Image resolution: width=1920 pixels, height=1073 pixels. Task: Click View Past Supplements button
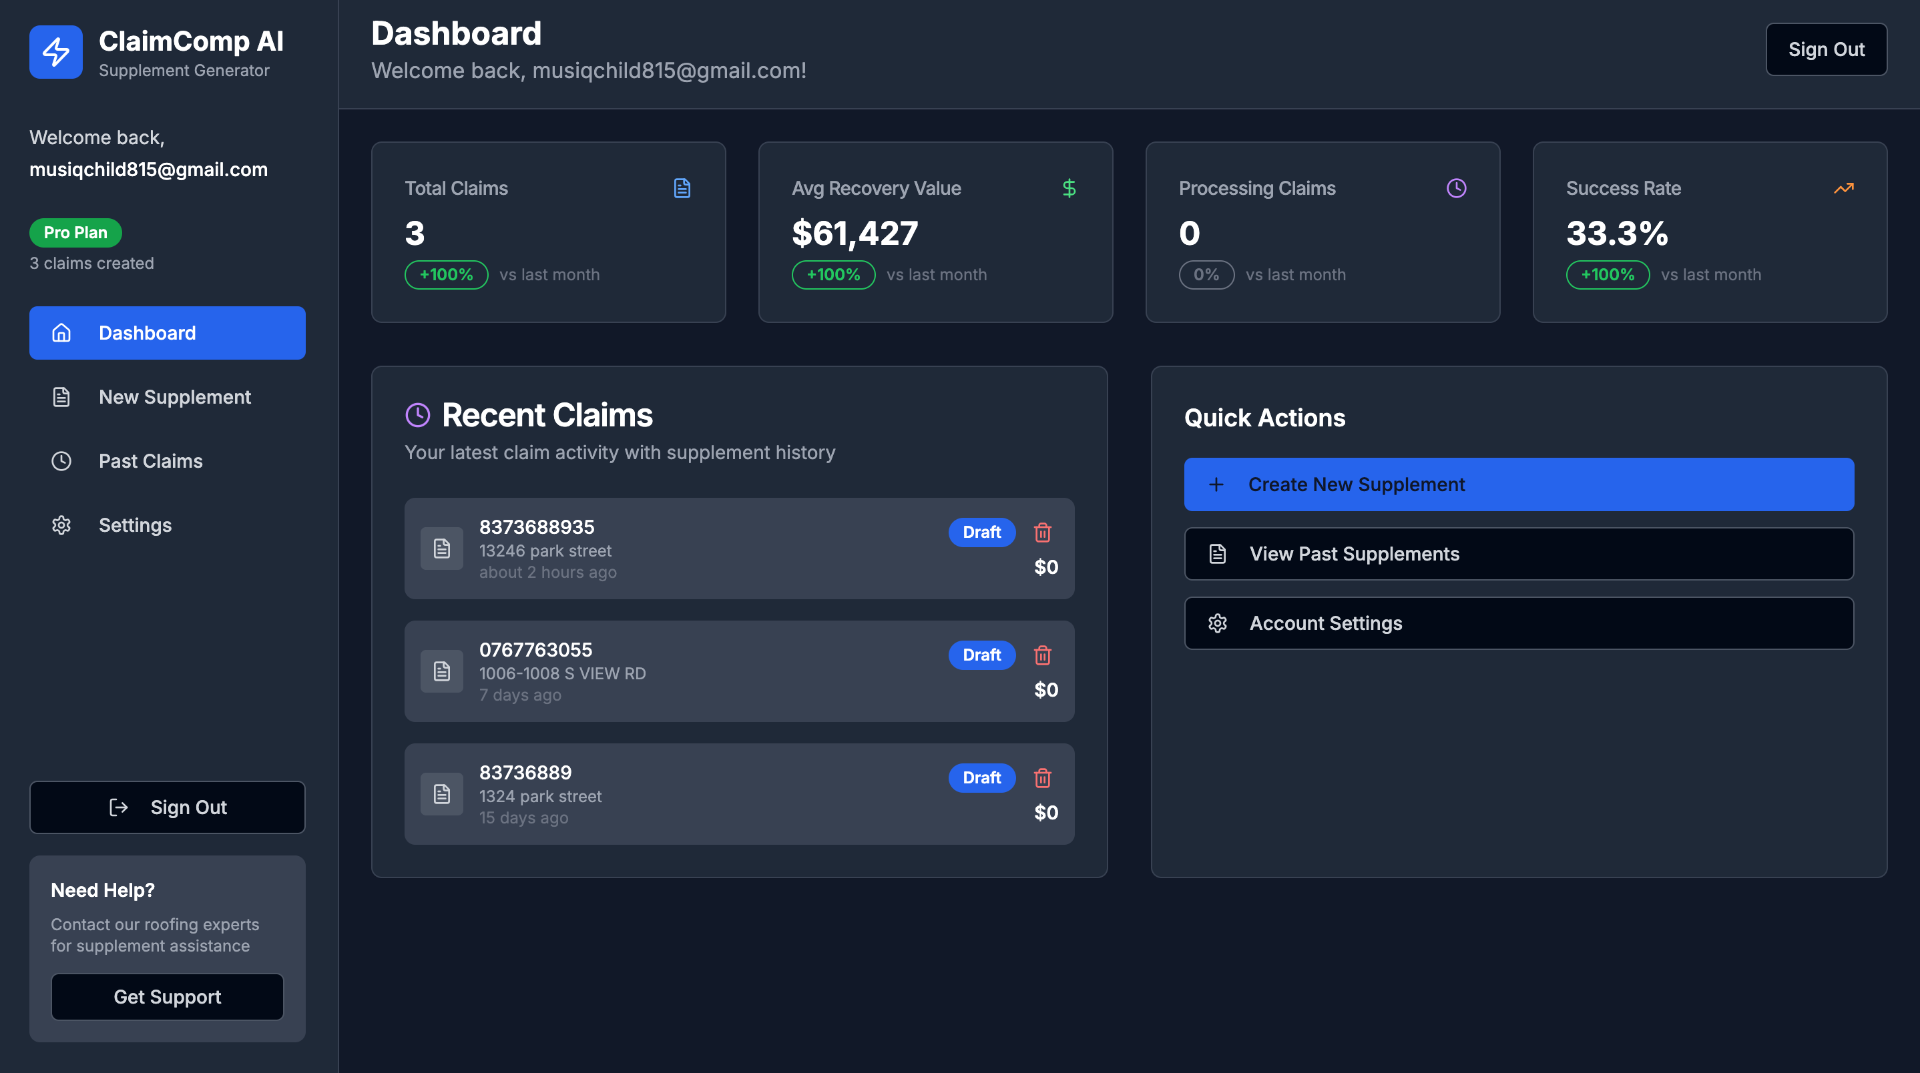1519,554
